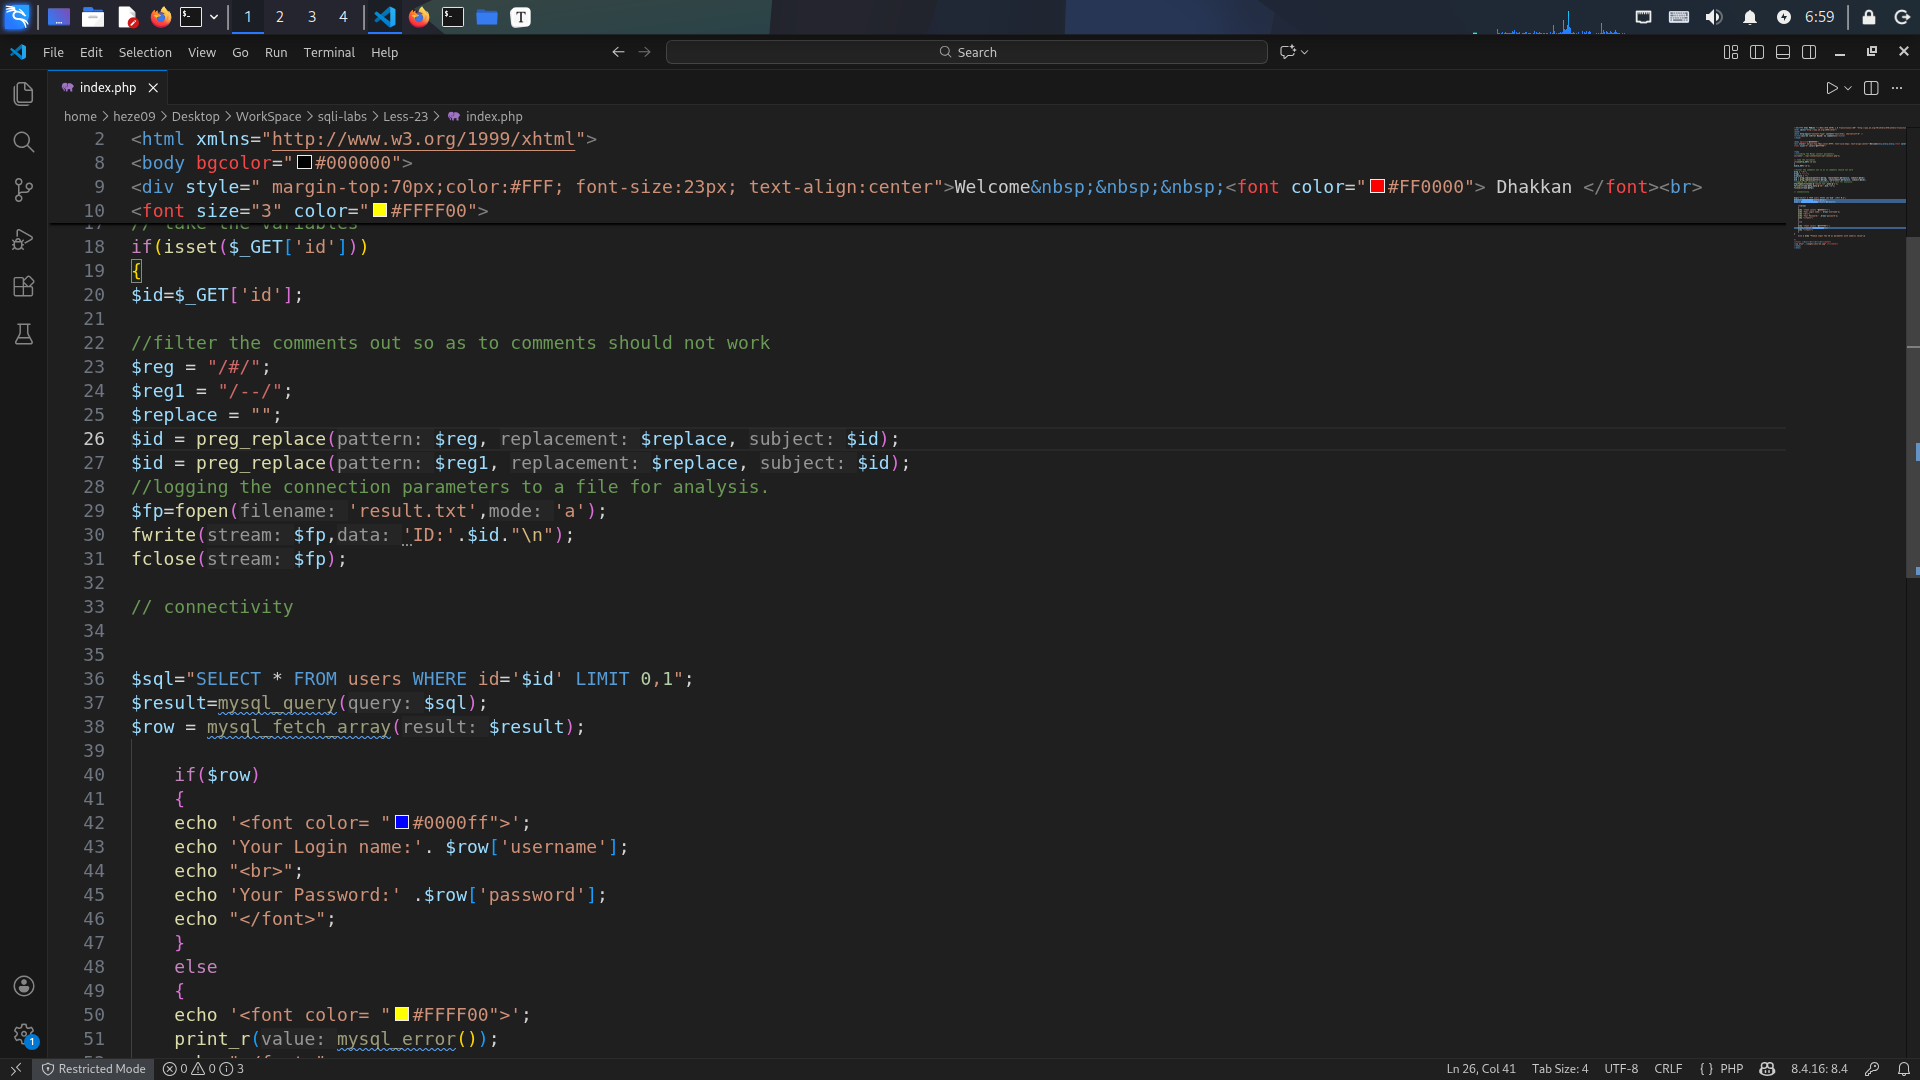Screen dimensions: 1920x1080
Task: Open the Extensions view
Action: (24, 287)
